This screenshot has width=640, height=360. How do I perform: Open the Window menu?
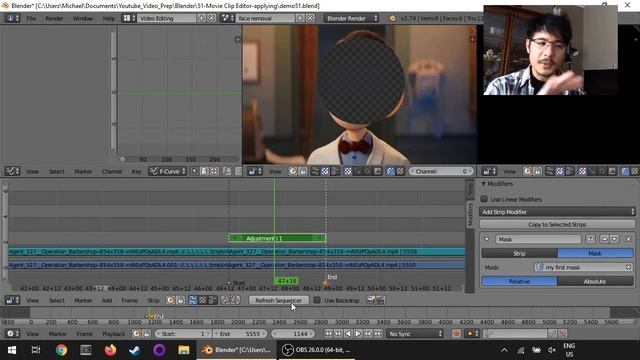[x=82, y=18]
